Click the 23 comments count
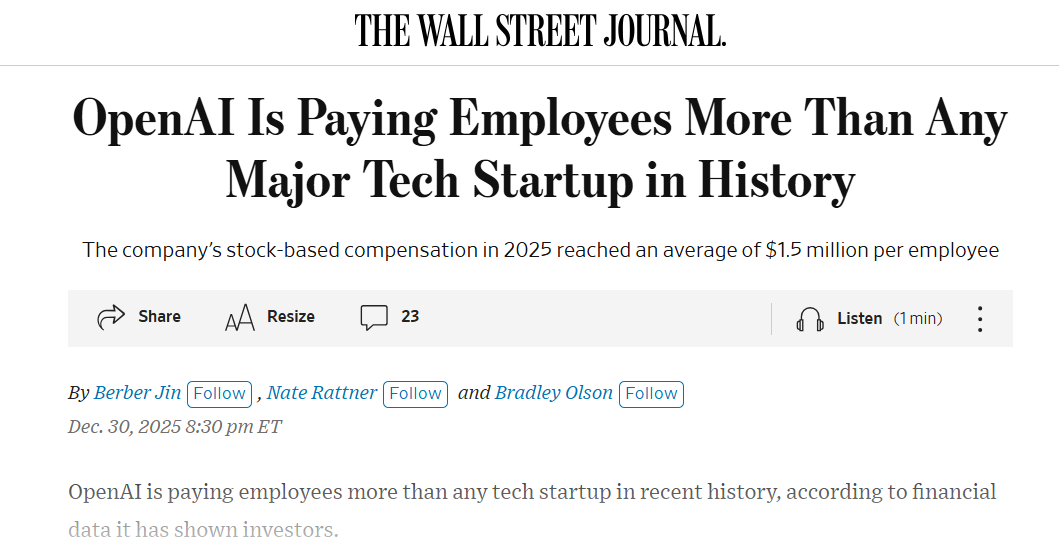 pos(410,317)
